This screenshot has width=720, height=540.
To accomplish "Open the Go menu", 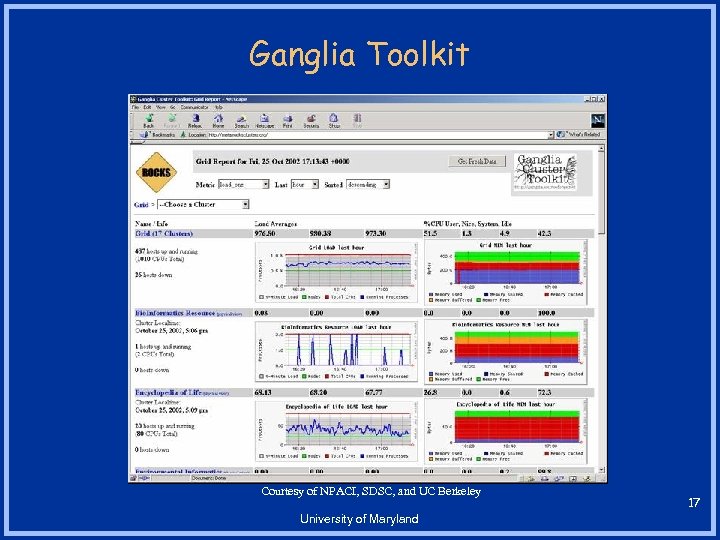I will tap(173, 107).
